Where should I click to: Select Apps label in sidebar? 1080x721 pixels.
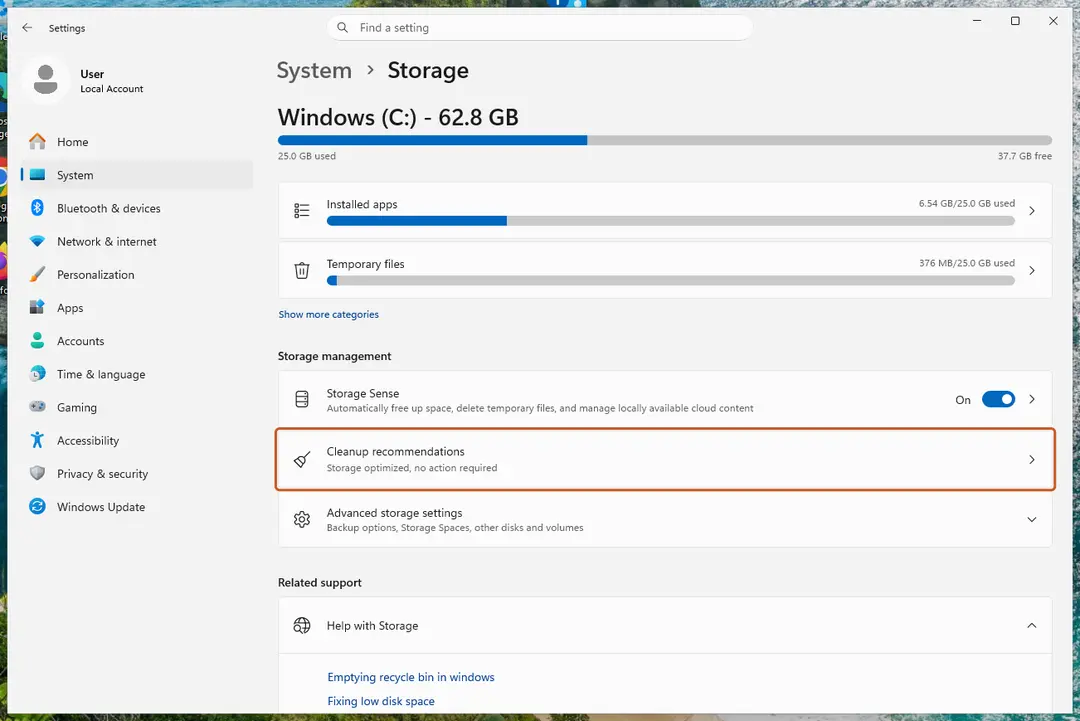tap(70, 308)
